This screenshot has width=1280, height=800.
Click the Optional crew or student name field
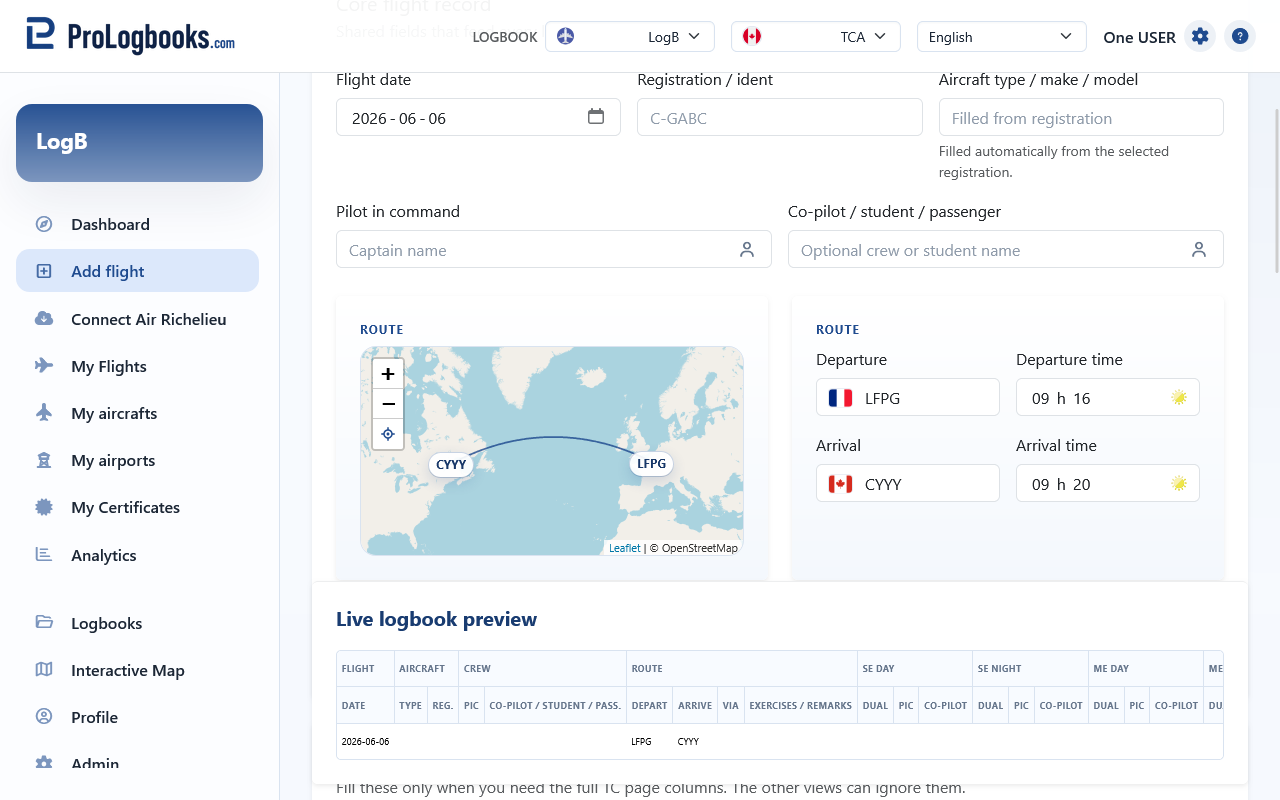click(1006, 249)
